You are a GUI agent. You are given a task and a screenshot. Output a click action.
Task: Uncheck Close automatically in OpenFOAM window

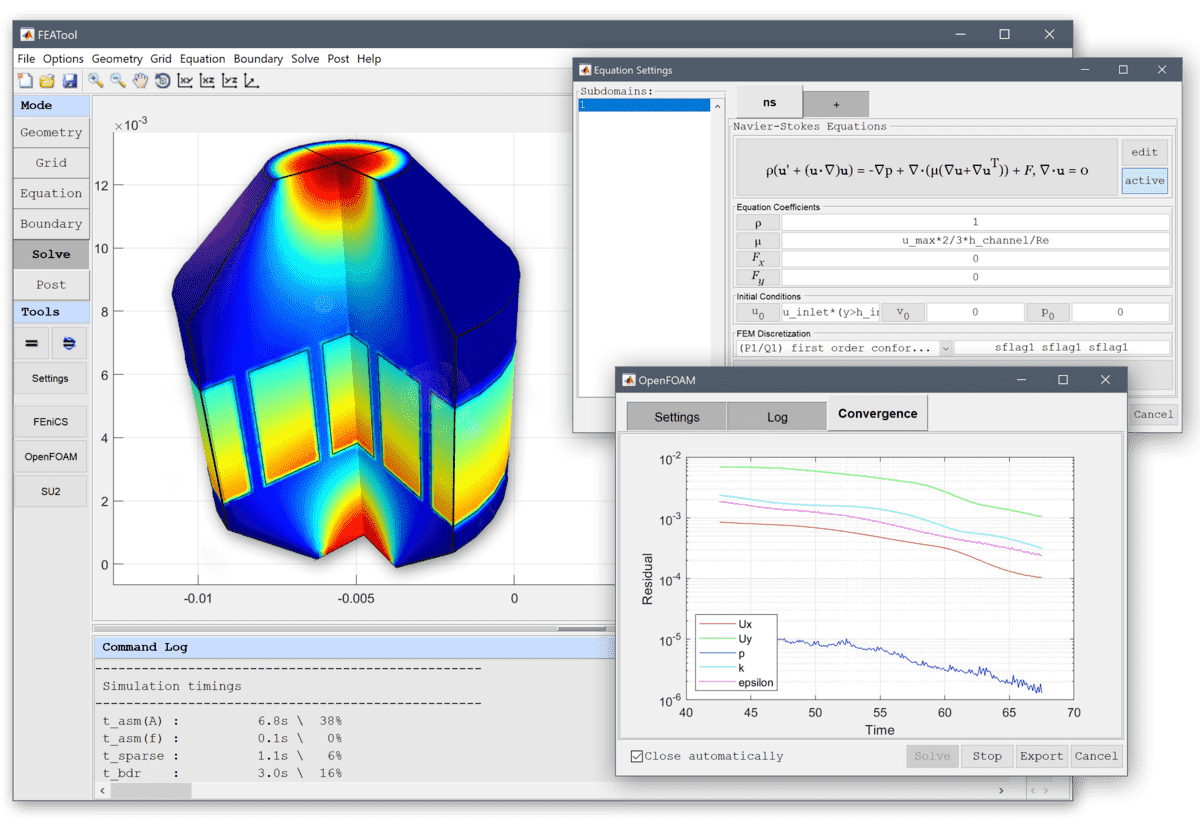(x=638, y=756)
